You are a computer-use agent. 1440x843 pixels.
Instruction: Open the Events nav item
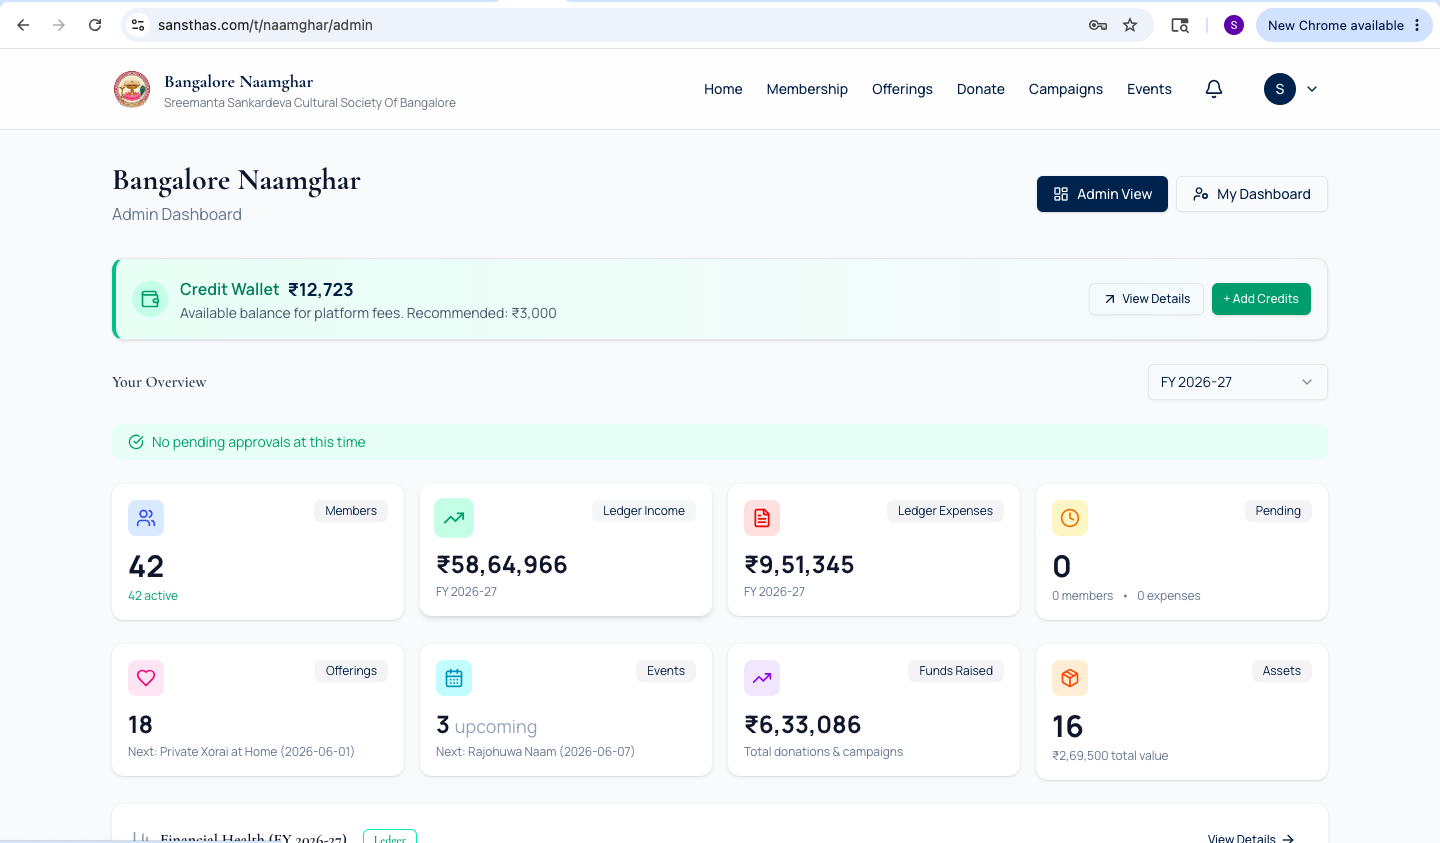coord(1149,89)
